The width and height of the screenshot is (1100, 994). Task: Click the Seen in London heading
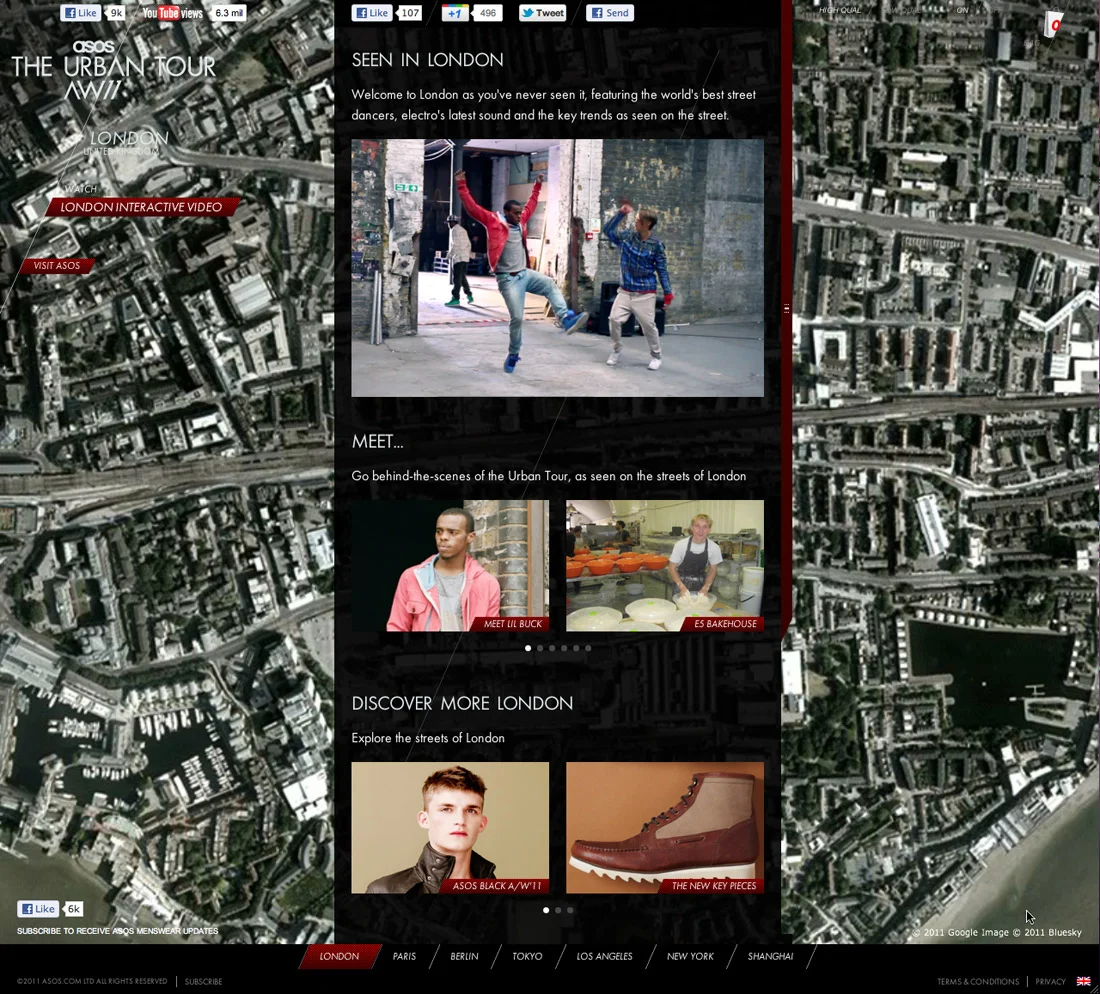pos(427,60)
